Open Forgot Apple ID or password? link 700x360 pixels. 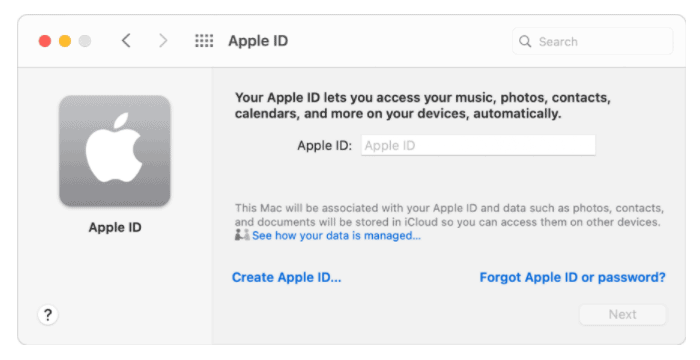click(572, 277)
